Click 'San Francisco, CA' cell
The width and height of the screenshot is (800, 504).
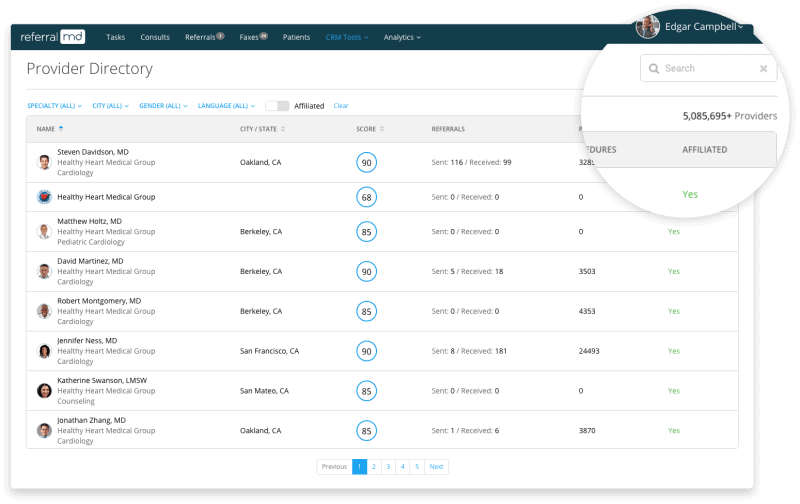click(x=269, y=351)
